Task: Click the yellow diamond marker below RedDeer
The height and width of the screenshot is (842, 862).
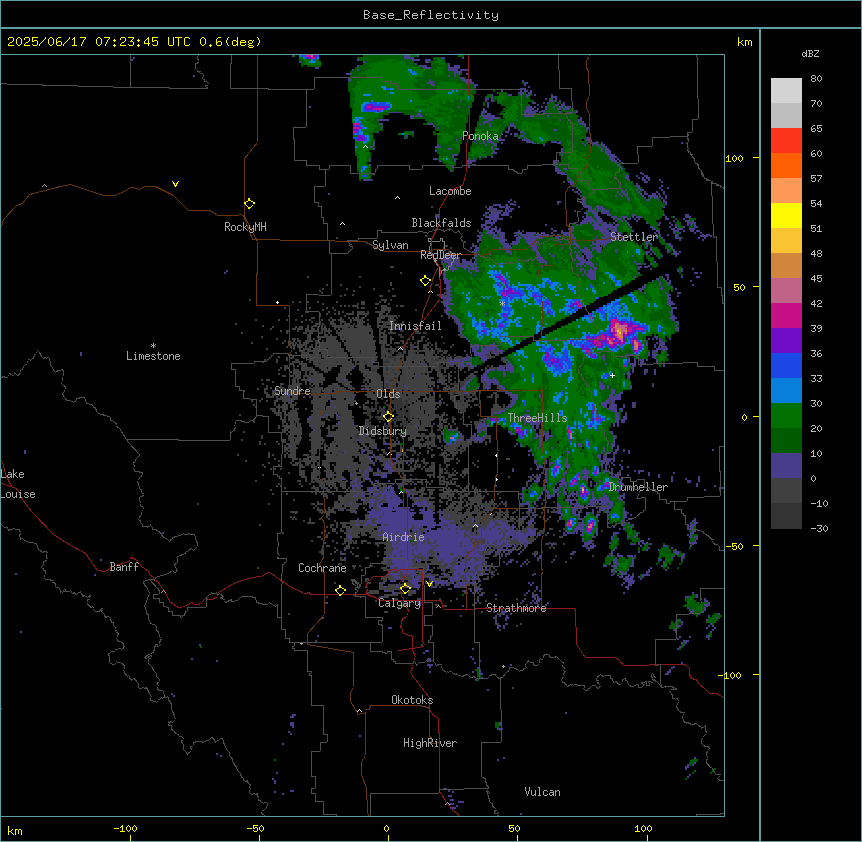Action: pyautogui.click(x=425, y=281)
